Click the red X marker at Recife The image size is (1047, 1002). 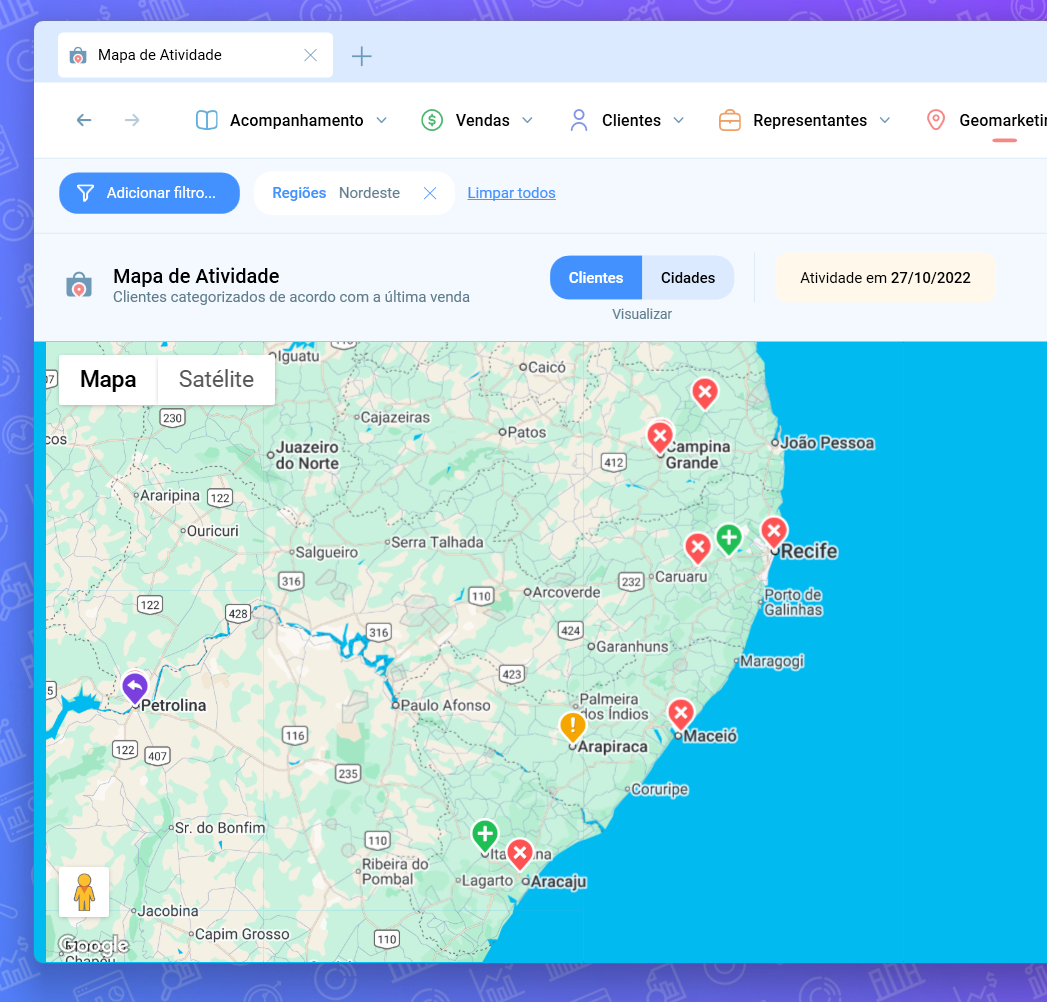pyautogui.click(x=774, y=533)
